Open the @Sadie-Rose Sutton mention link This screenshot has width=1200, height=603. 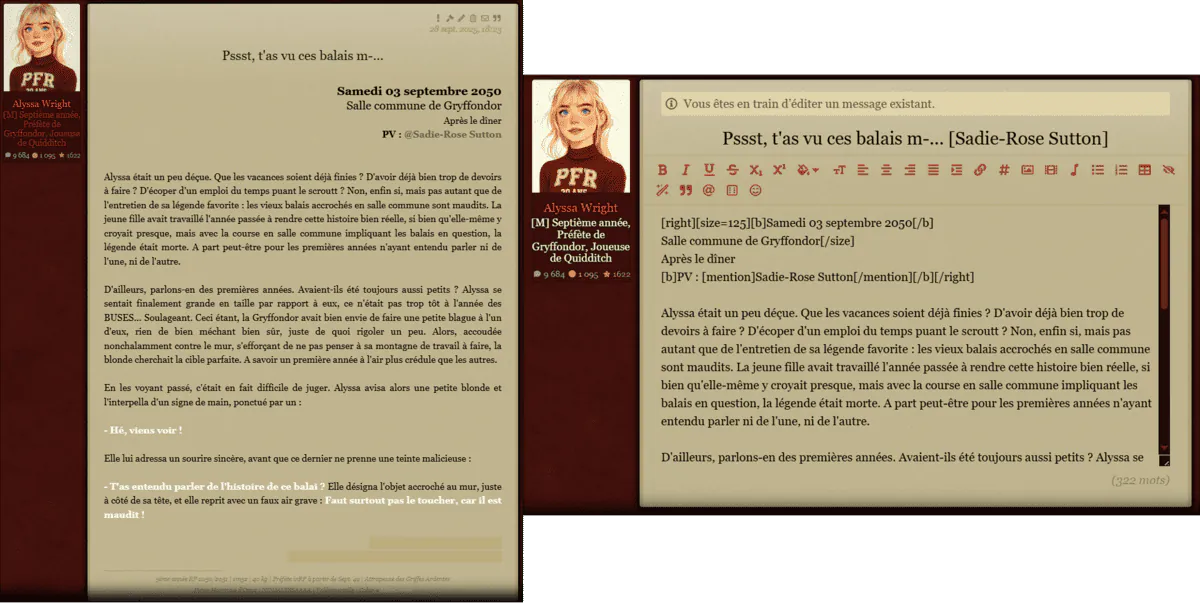pyautogui.click(x=453, y=133)
